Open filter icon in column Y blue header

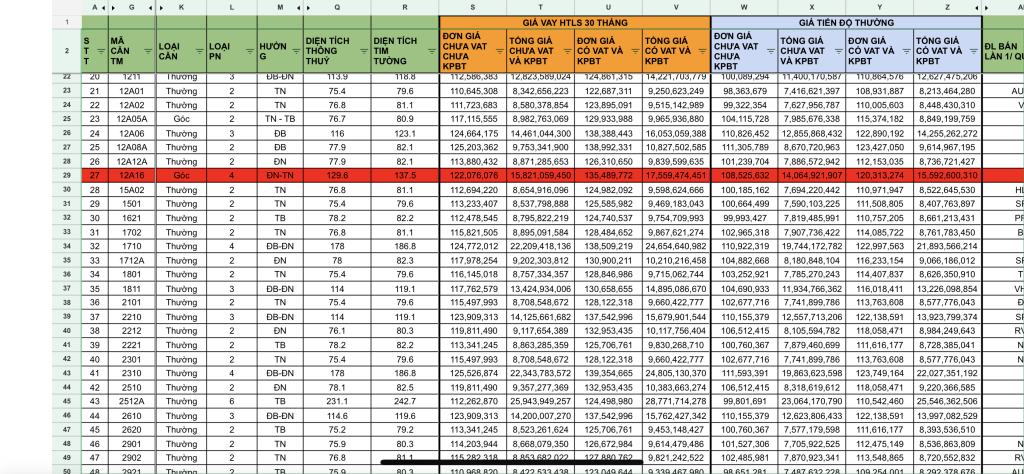[x=906, y=51]
